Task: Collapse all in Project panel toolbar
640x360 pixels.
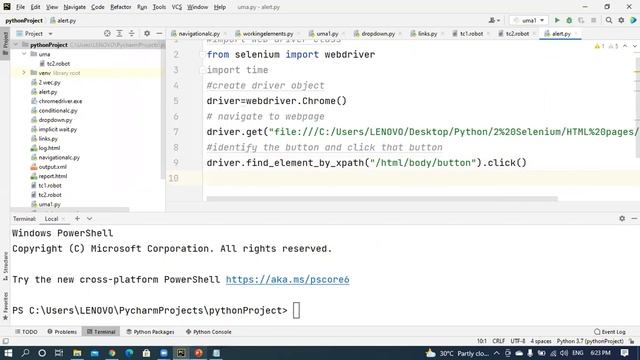Action: (131, 33)
